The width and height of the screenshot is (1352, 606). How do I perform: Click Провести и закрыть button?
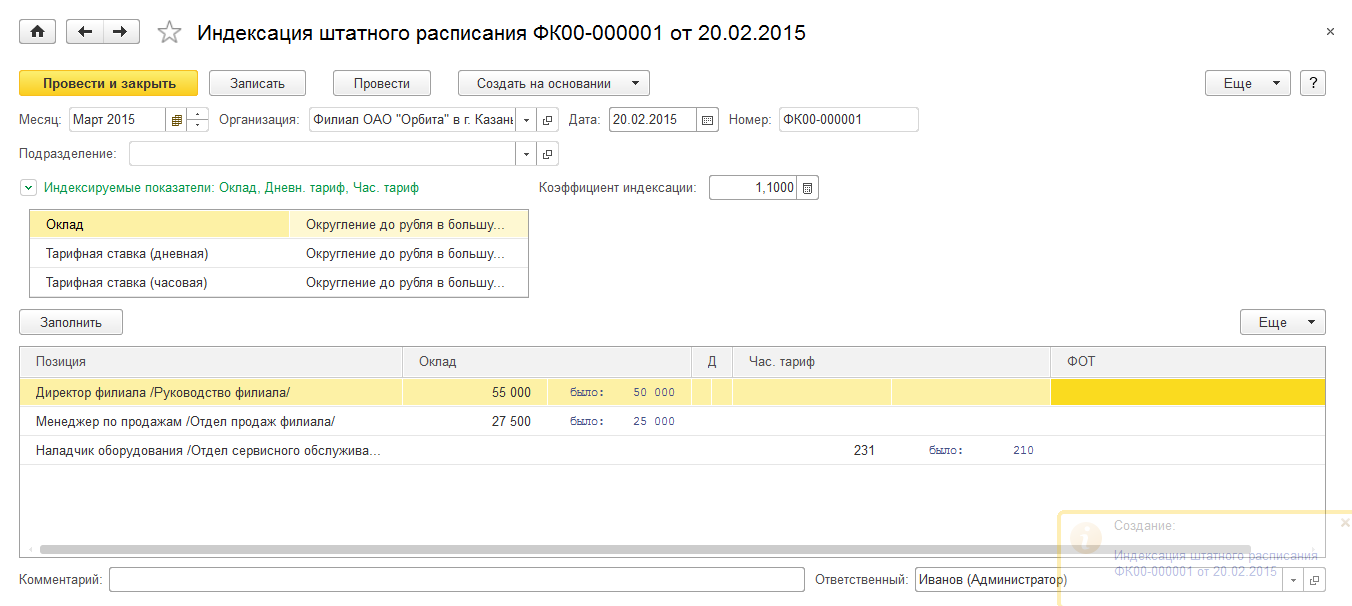click(x=109, y=83)
